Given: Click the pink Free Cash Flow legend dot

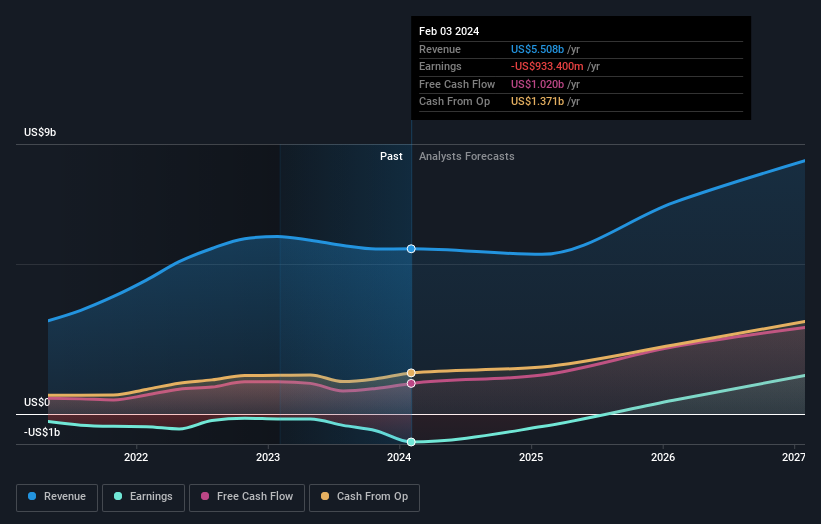Looking at the screenshot, I should 205,496.
